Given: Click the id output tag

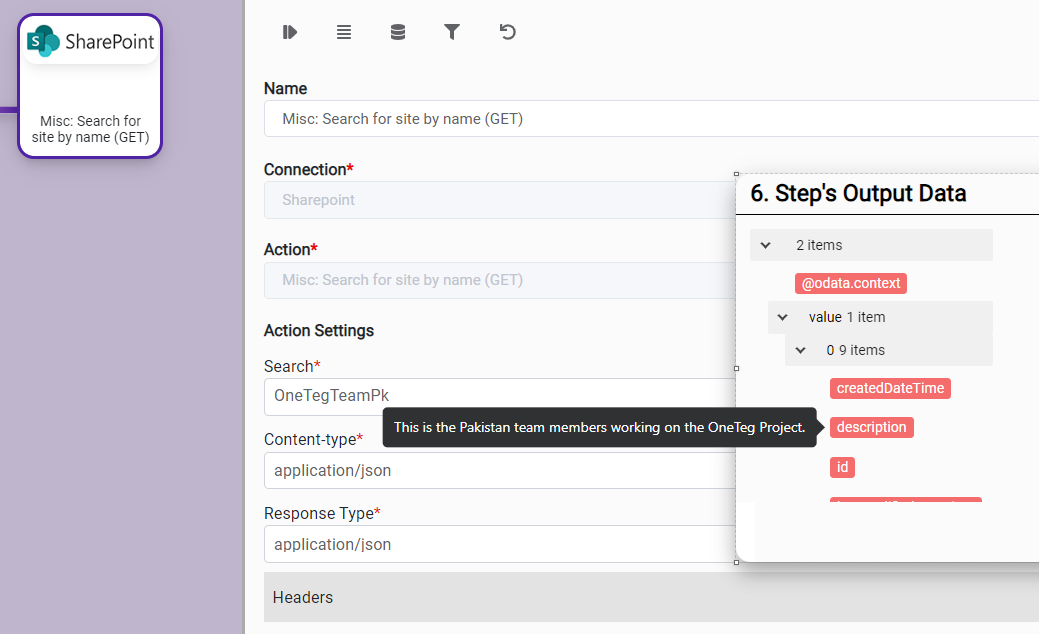Looking at the screenshot, I should click(x=842, y=467).
